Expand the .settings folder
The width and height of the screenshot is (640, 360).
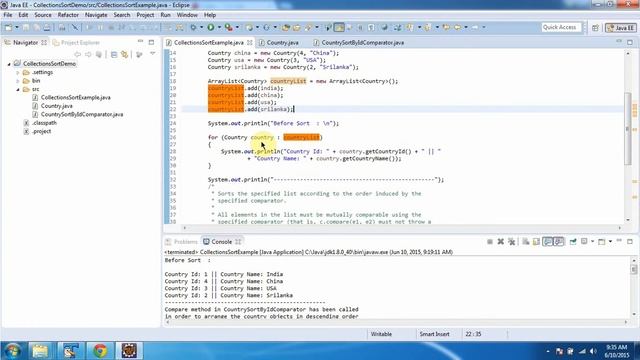coord(18,73)
